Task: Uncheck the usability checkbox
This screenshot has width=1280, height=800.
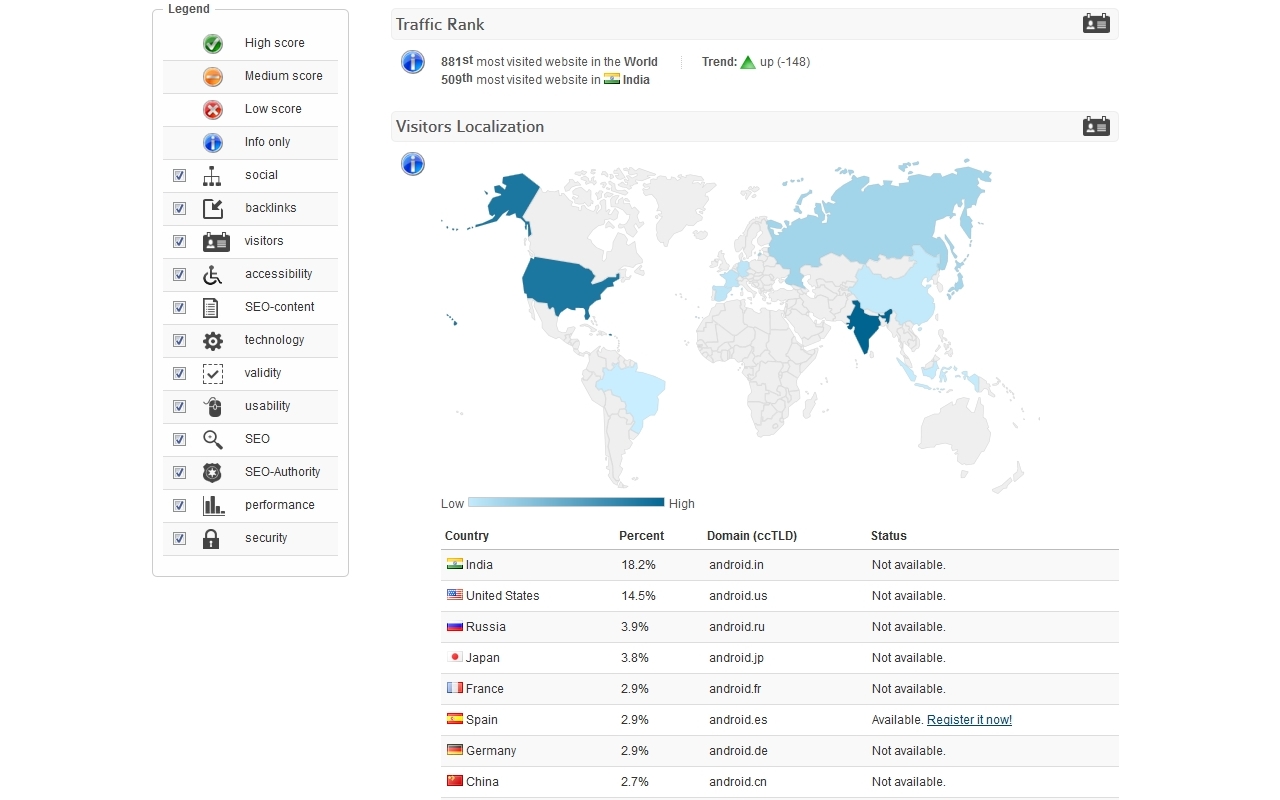Action: pos(179,406)
